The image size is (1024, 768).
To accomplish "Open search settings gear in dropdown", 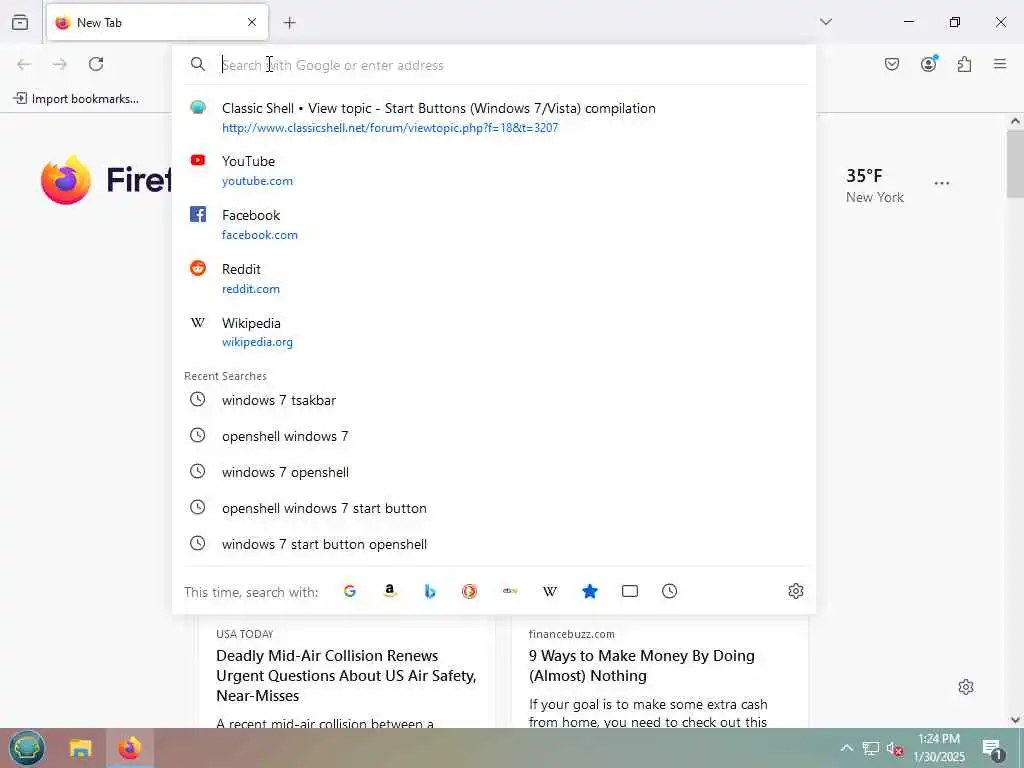I will coord(795,591).
